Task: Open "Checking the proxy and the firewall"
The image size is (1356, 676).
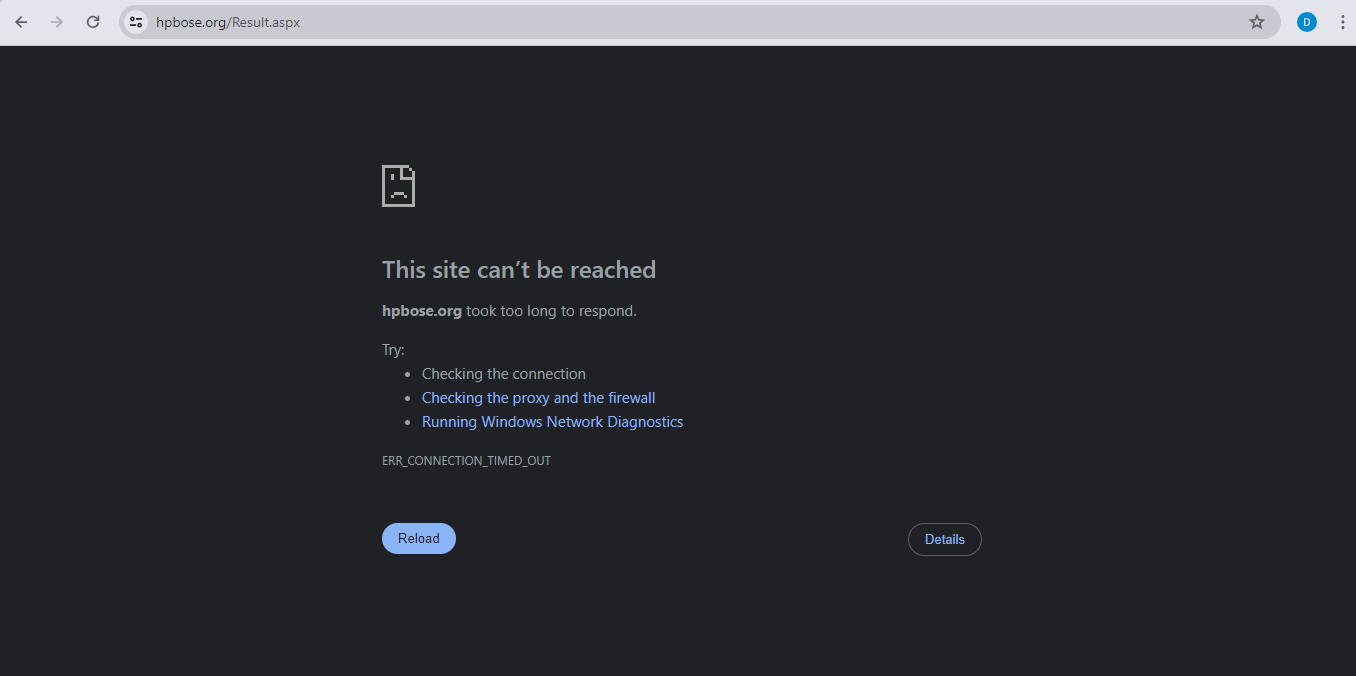Action: [x=538, y=398]
